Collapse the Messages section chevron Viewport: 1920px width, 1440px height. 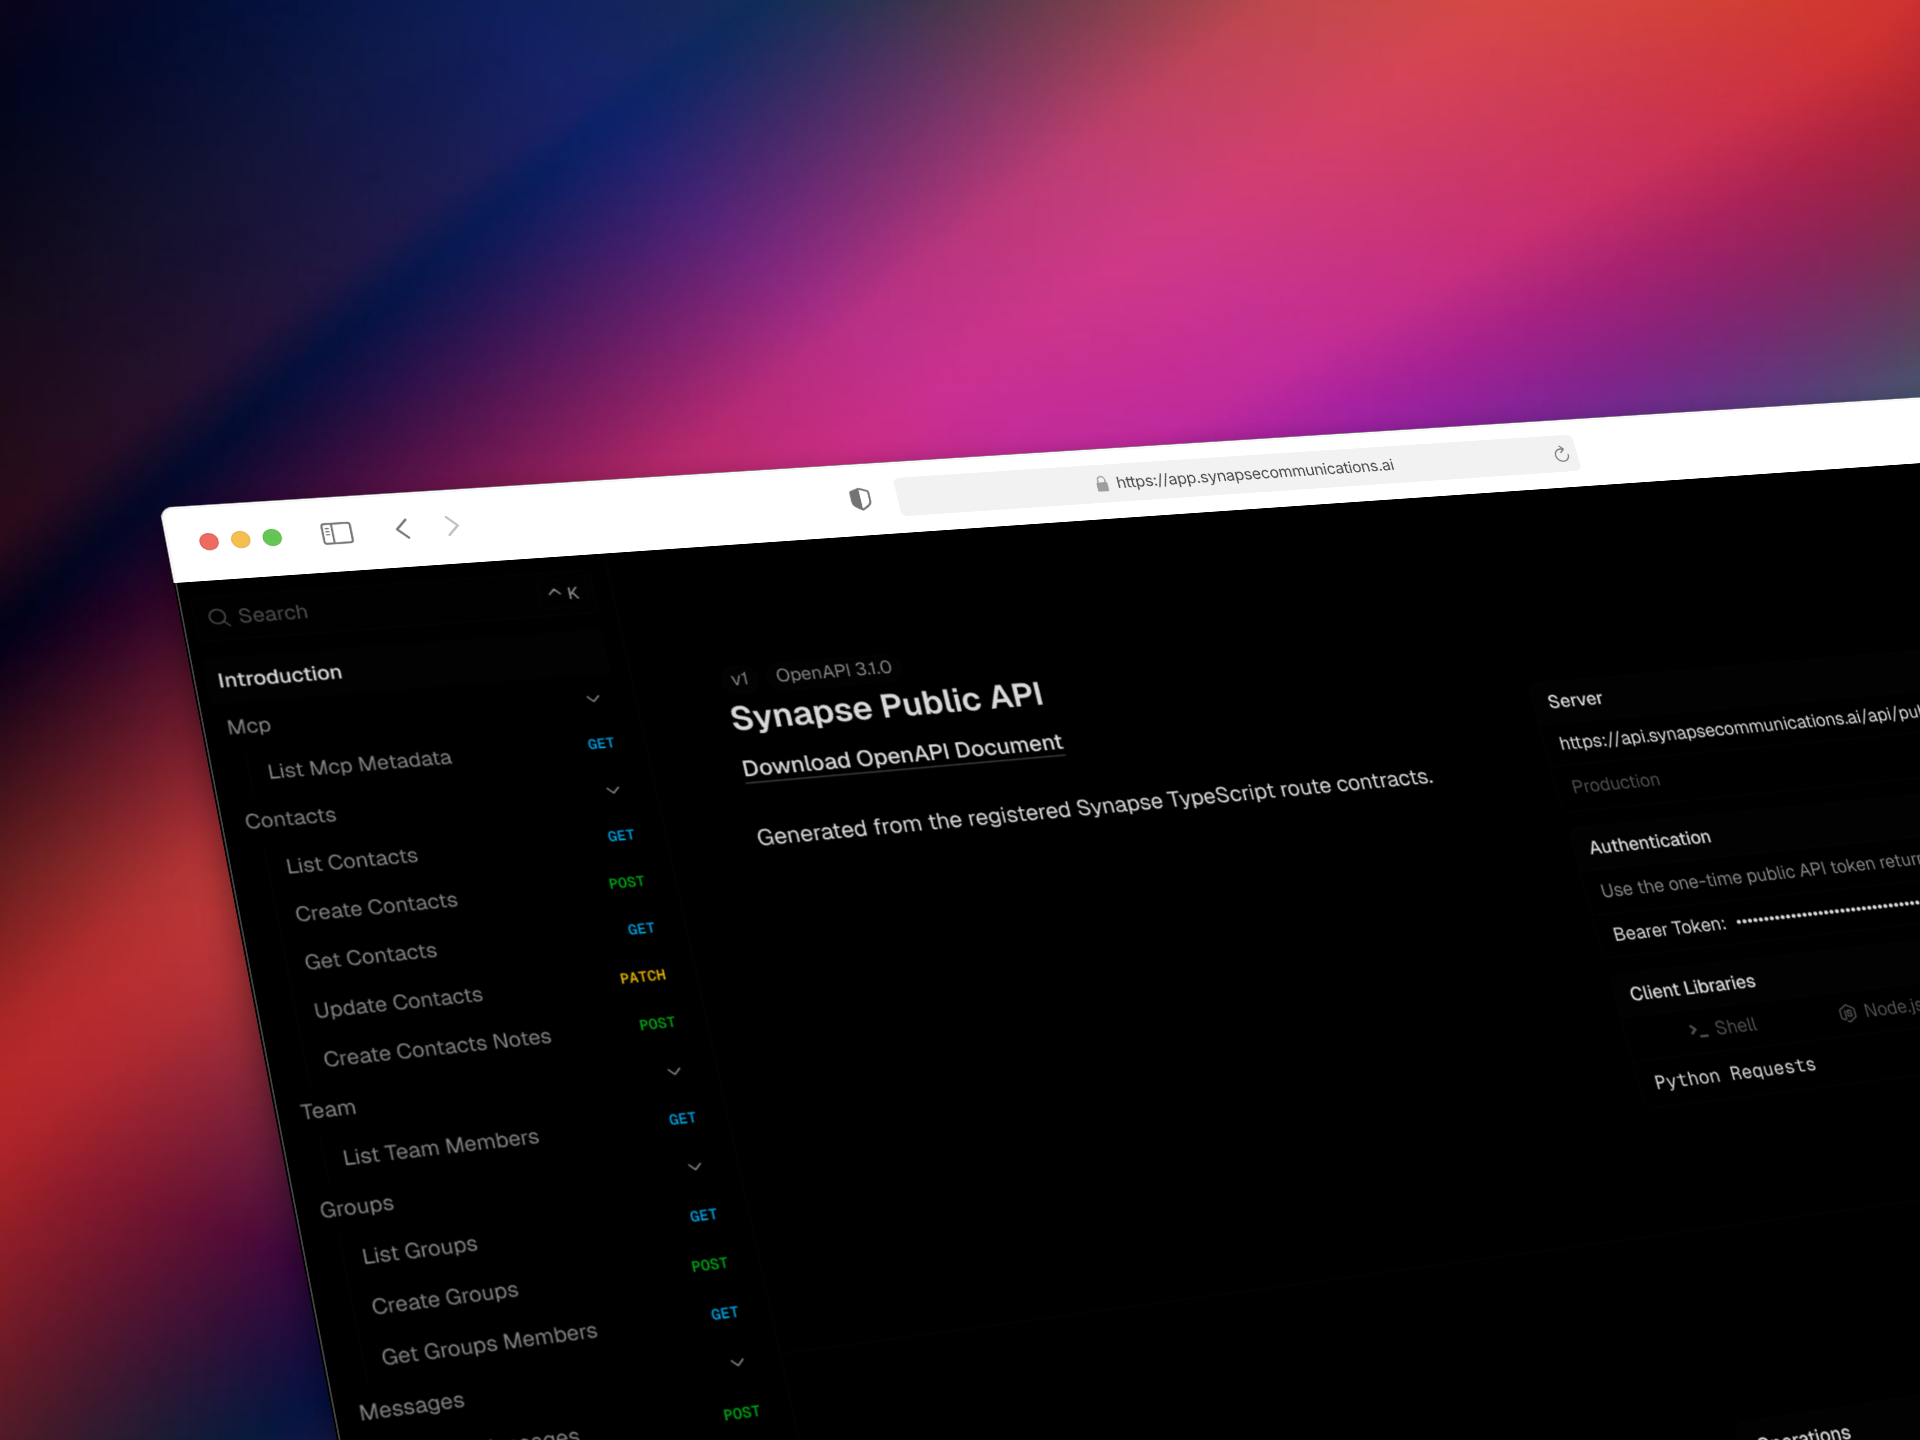point(737,1362)
